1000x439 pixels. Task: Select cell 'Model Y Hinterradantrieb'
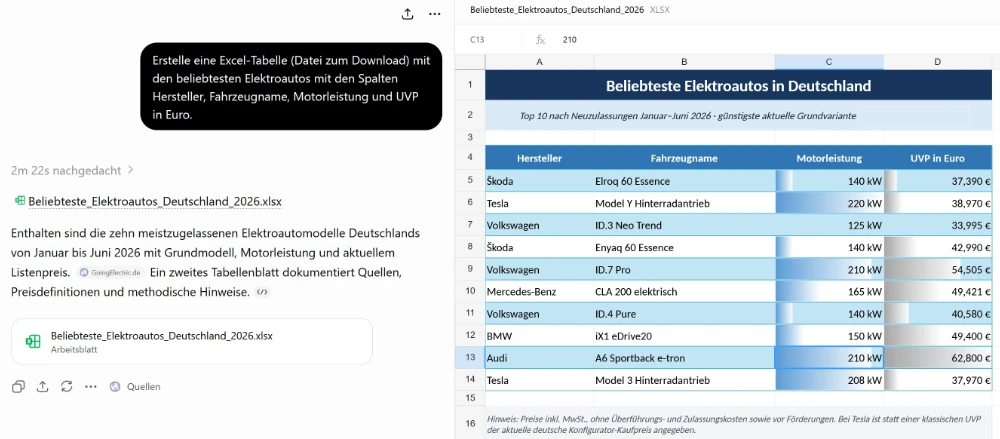point(684,203)
